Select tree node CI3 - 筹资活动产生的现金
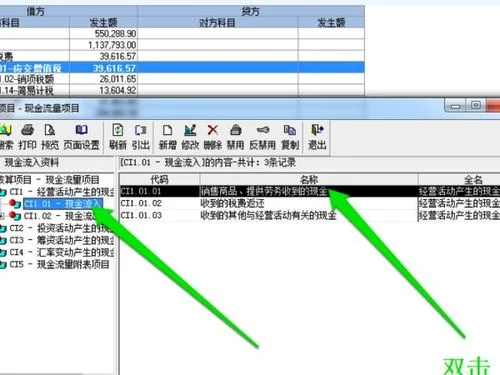The width and height of the screenshot is (500, 375). pyautogui.click(x=62, y=240)
